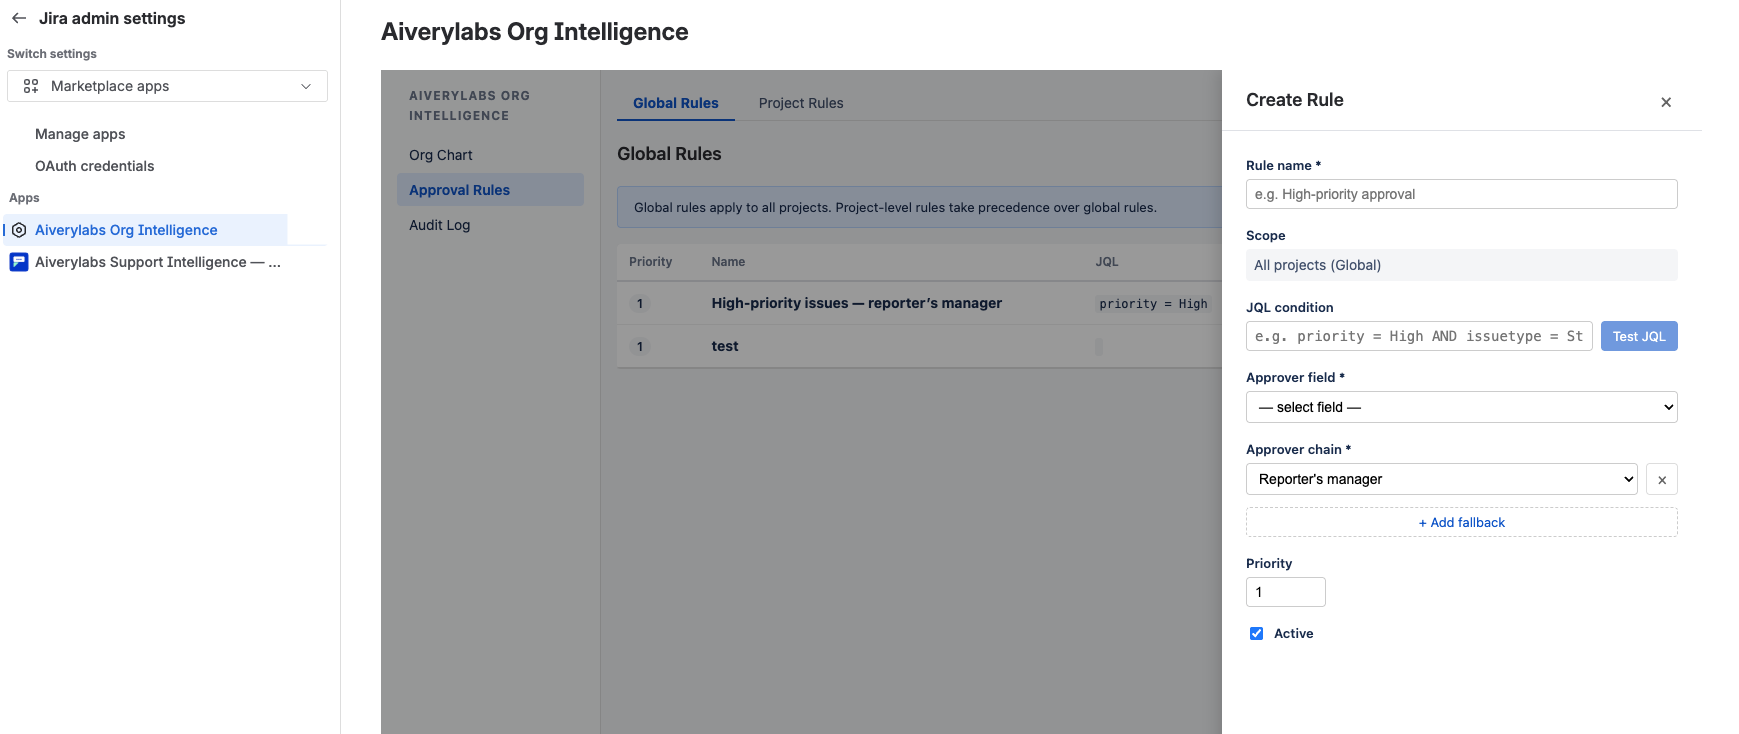Screen dimensions: 1739x734
Task: Click priority badge of High-priority issues row
Action: pos(640,303)
